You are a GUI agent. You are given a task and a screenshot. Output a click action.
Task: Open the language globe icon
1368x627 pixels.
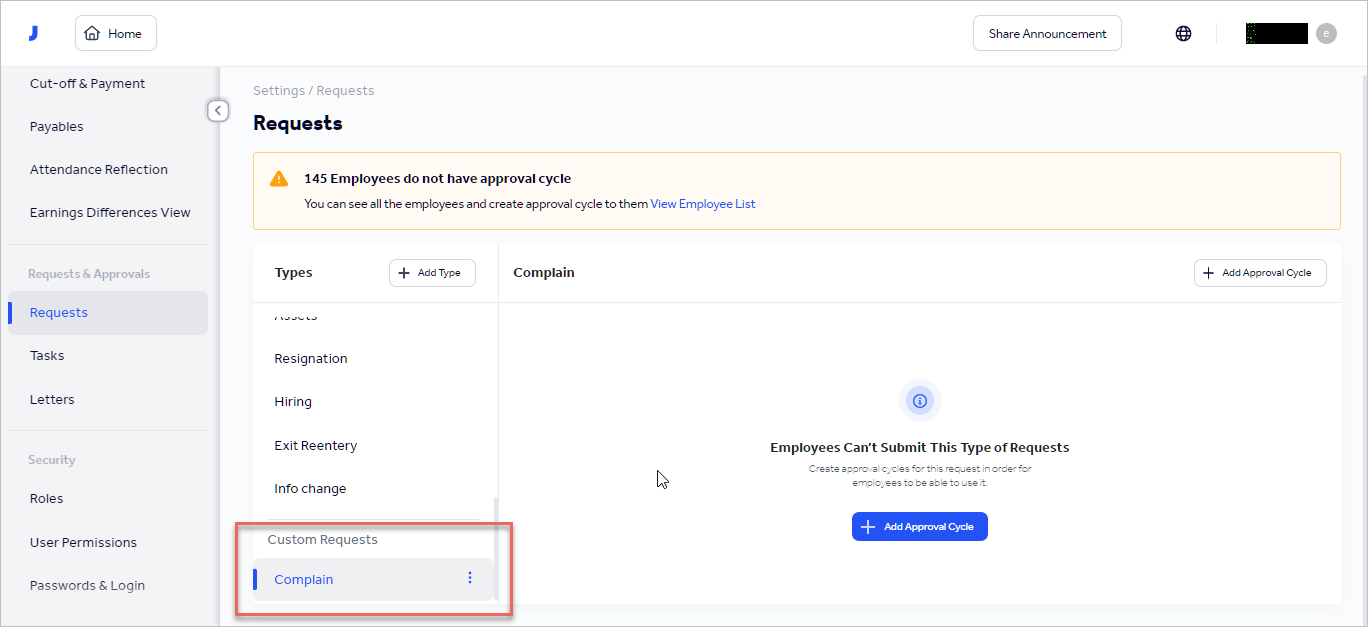(x=1183, y=33)
